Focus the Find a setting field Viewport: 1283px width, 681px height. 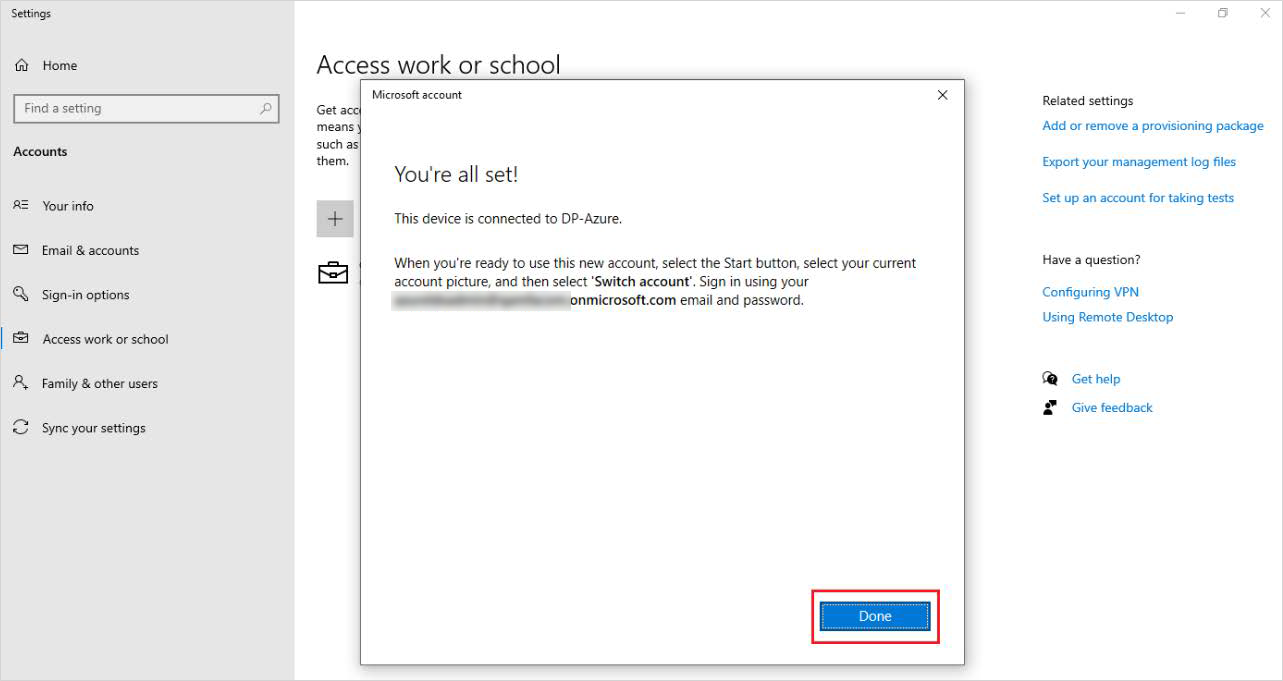tap(146, 108)
